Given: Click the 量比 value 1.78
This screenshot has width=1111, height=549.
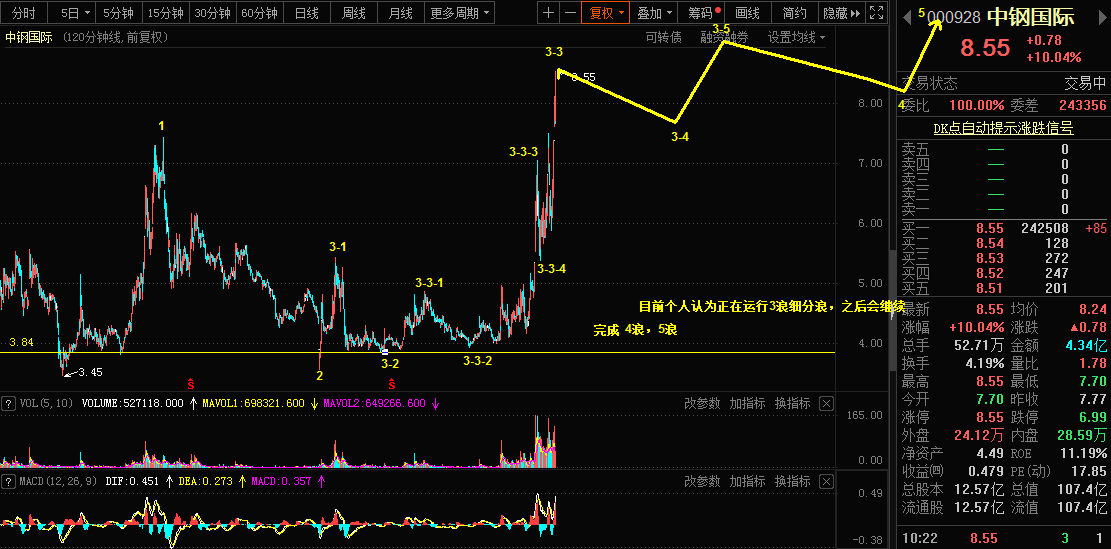Looking at the screenshot, I should (x=1091, y=364).
